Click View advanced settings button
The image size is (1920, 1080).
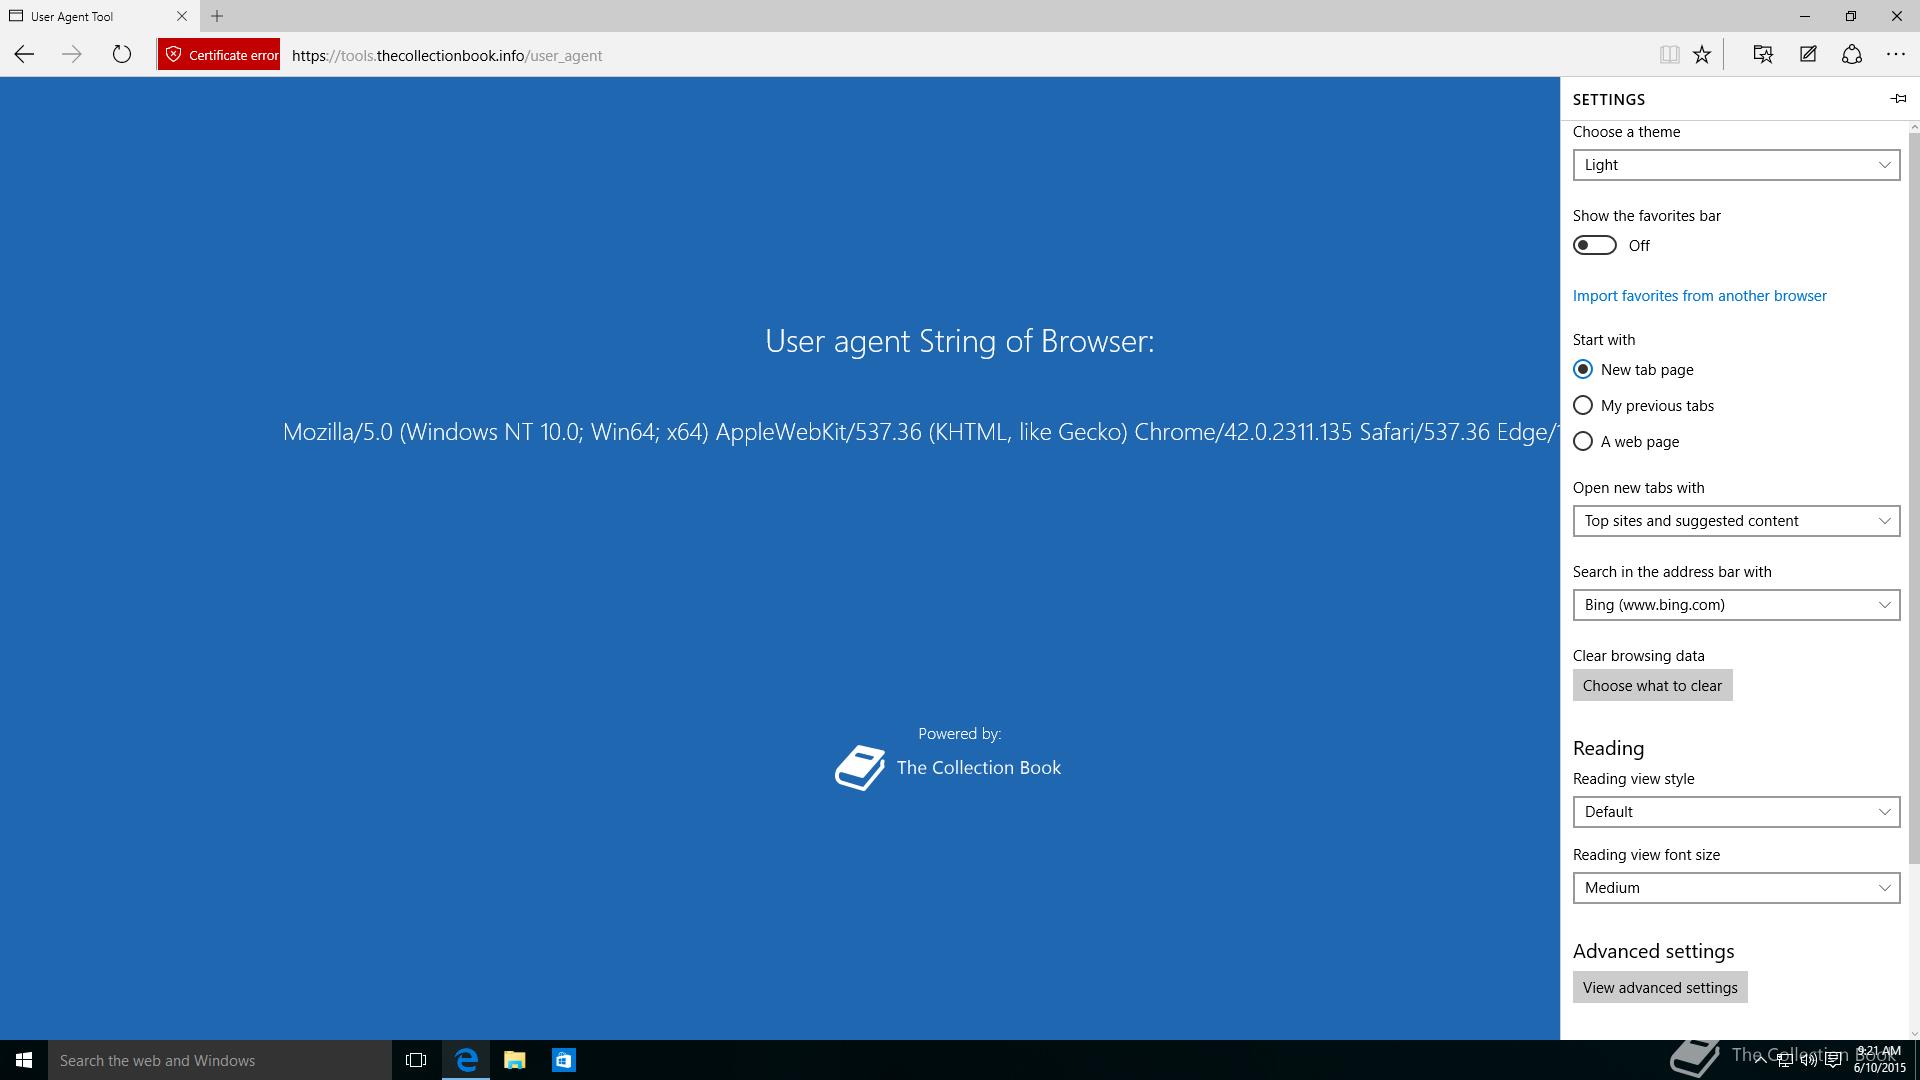(x=1660, y=988)
